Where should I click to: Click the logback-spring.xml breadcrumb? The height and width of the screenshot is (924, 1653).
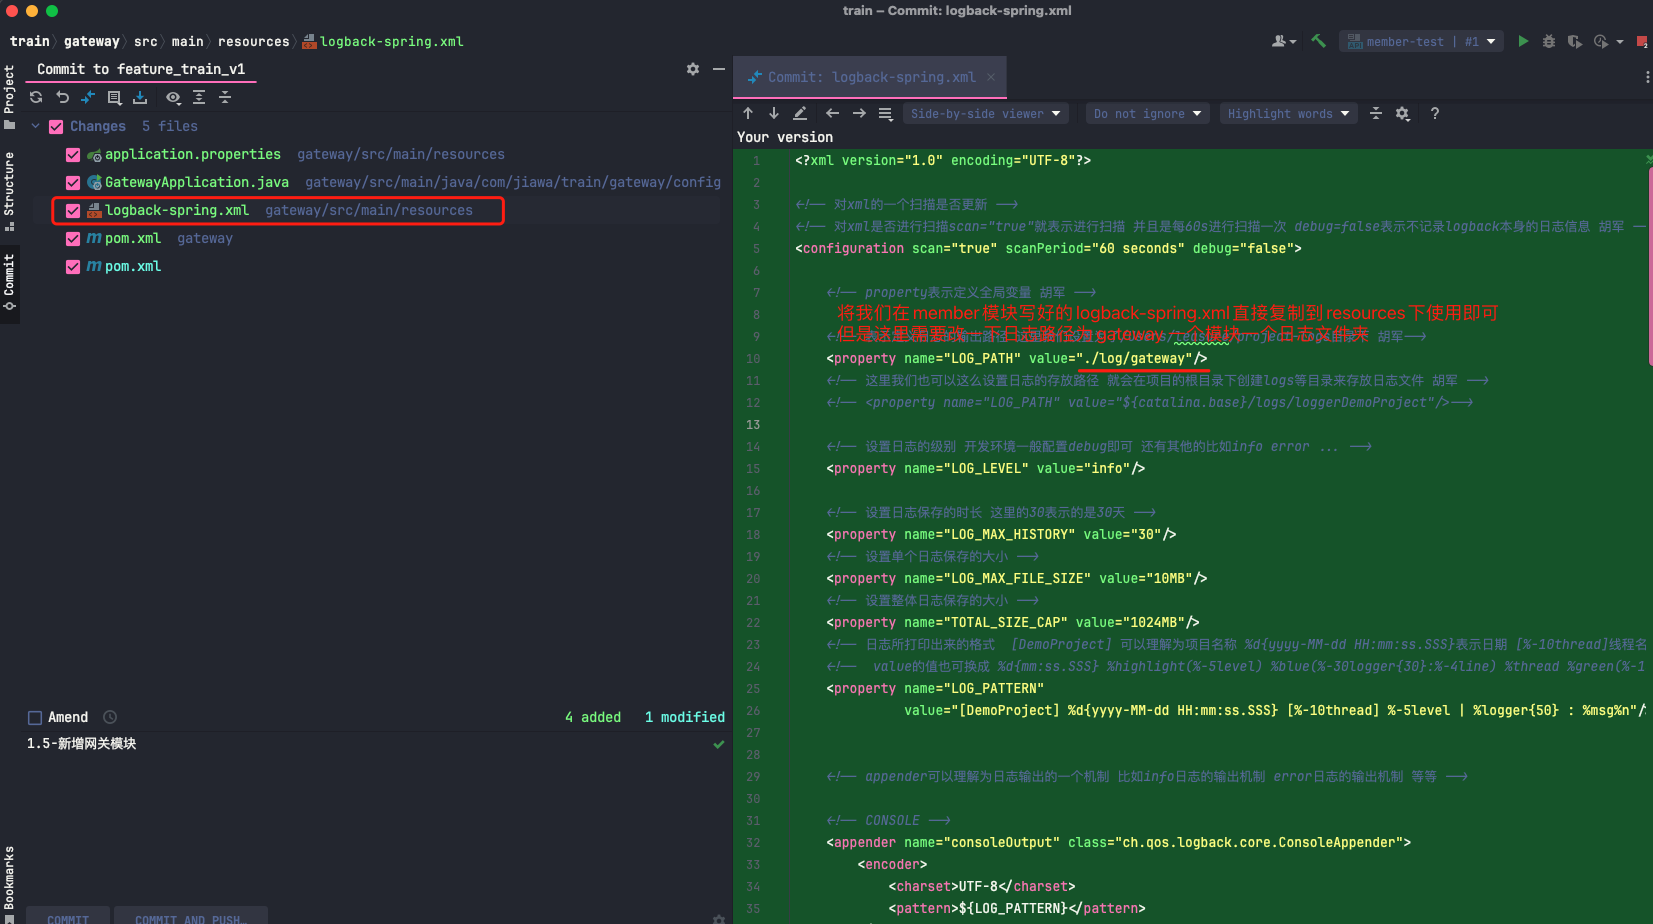tap(383, 41)
